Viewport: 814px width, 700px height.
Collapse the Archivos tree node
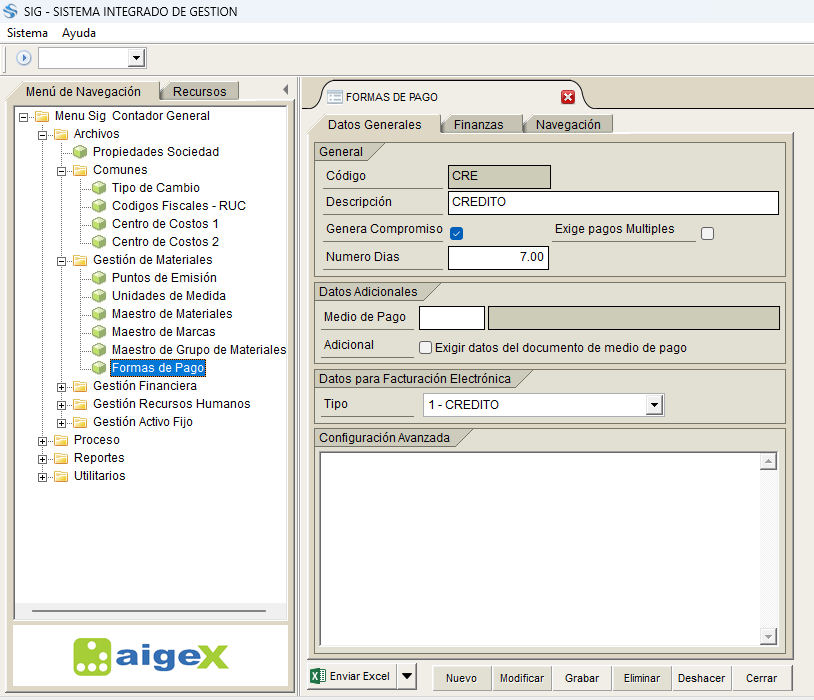click(x=43, y=136)
